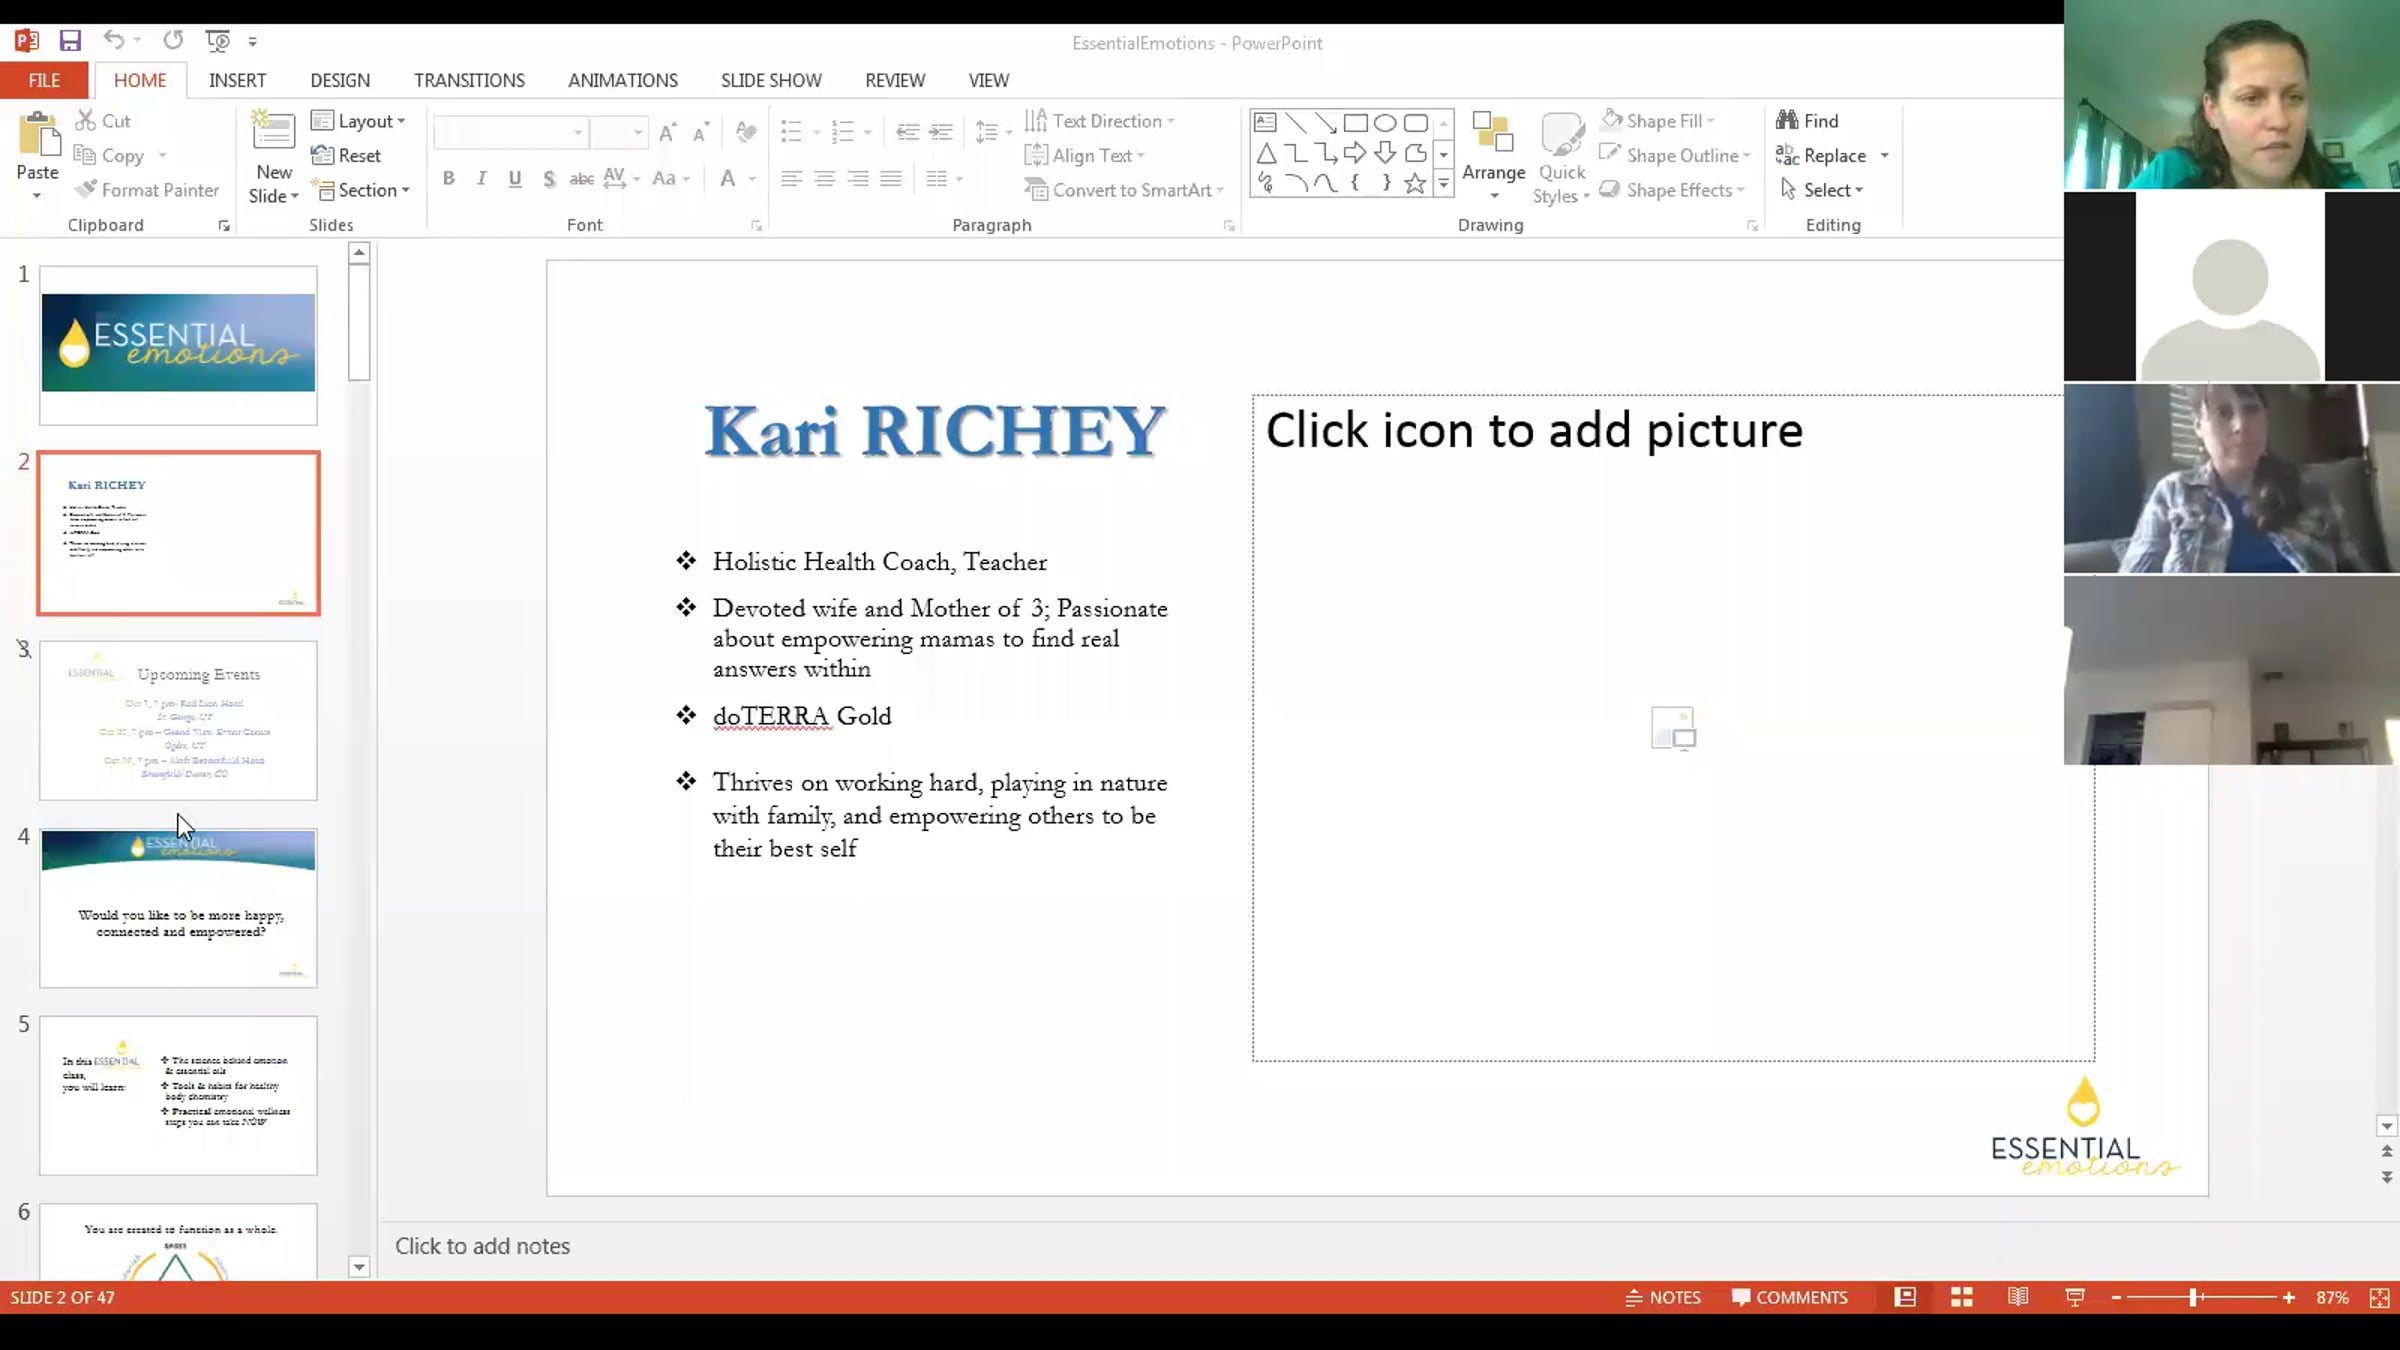
Task: Click the Find binoculars icon
Action: [1787, 121]
